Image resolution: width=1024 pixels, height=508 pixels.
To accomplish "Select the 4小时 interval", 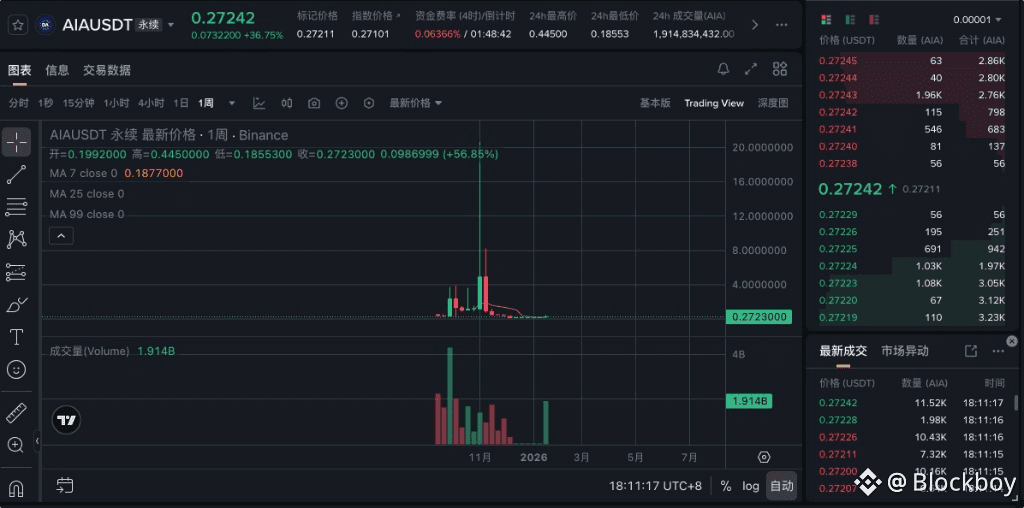I will point(151,103).
